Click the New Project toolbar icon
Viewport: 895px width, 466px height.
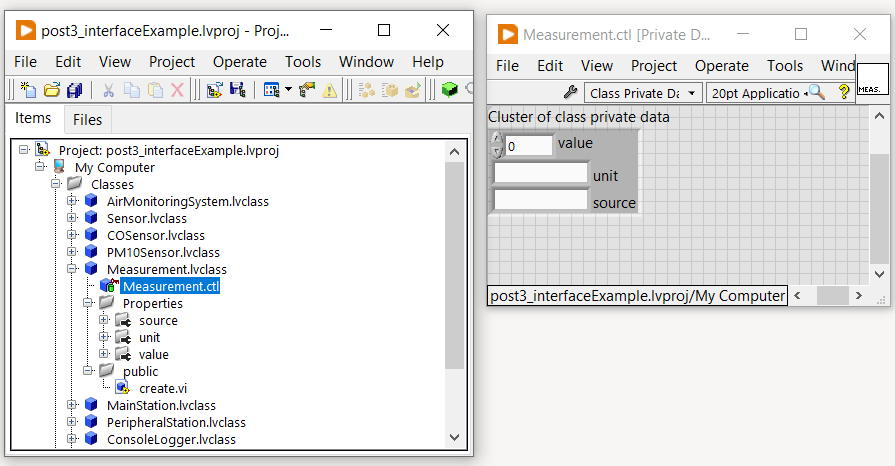point(27,91)
